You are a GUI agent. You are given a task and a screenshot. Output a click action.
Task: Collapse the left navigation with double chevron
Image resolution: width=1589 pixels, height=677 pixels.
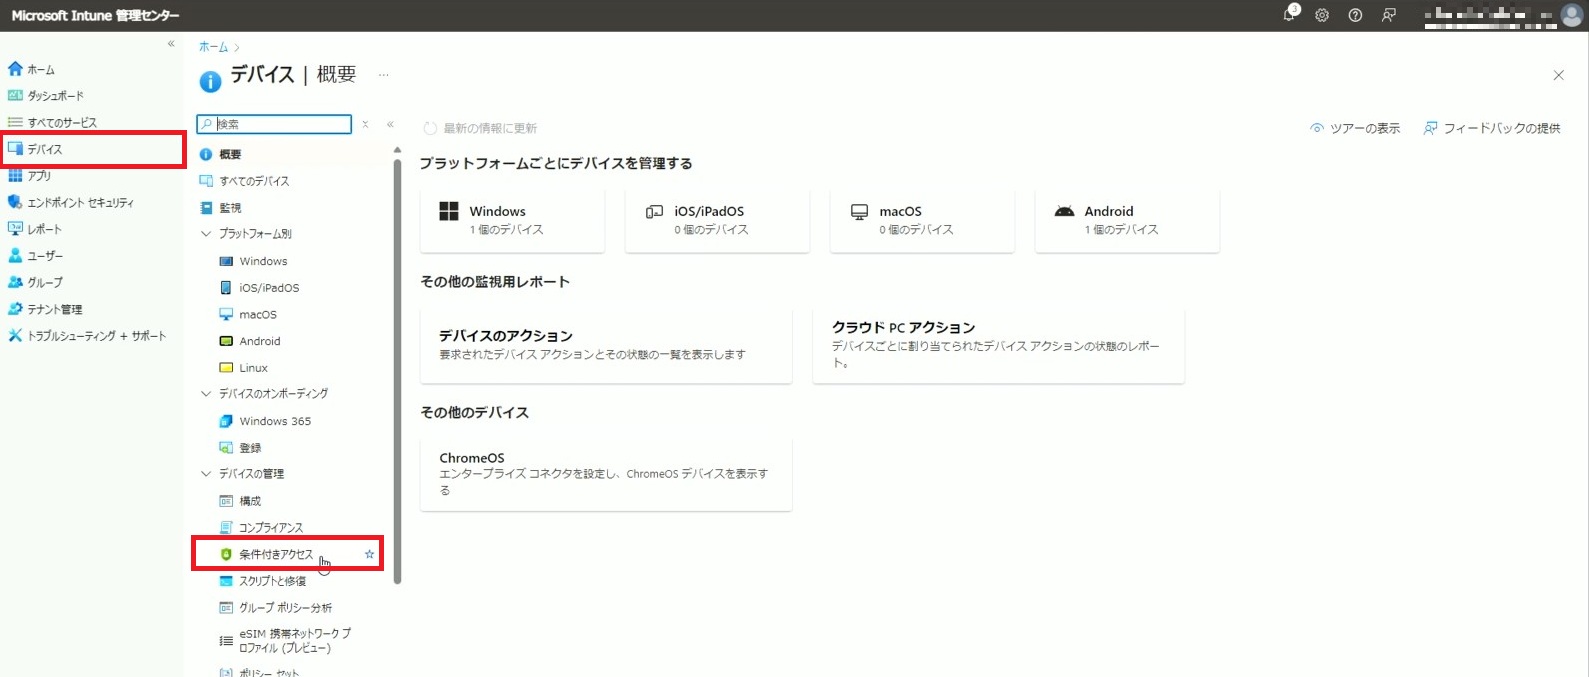(x=171, y=44)
